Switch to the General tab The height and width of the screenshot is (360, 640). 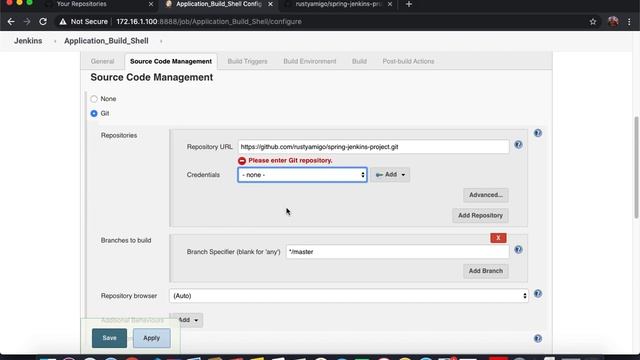pyautogui.click(x=102, y=61)
